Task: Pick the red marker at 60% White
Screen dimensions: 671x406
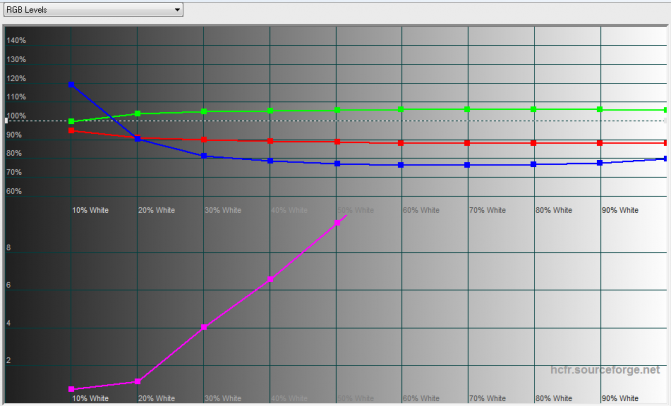Action: tap(401, 143)
